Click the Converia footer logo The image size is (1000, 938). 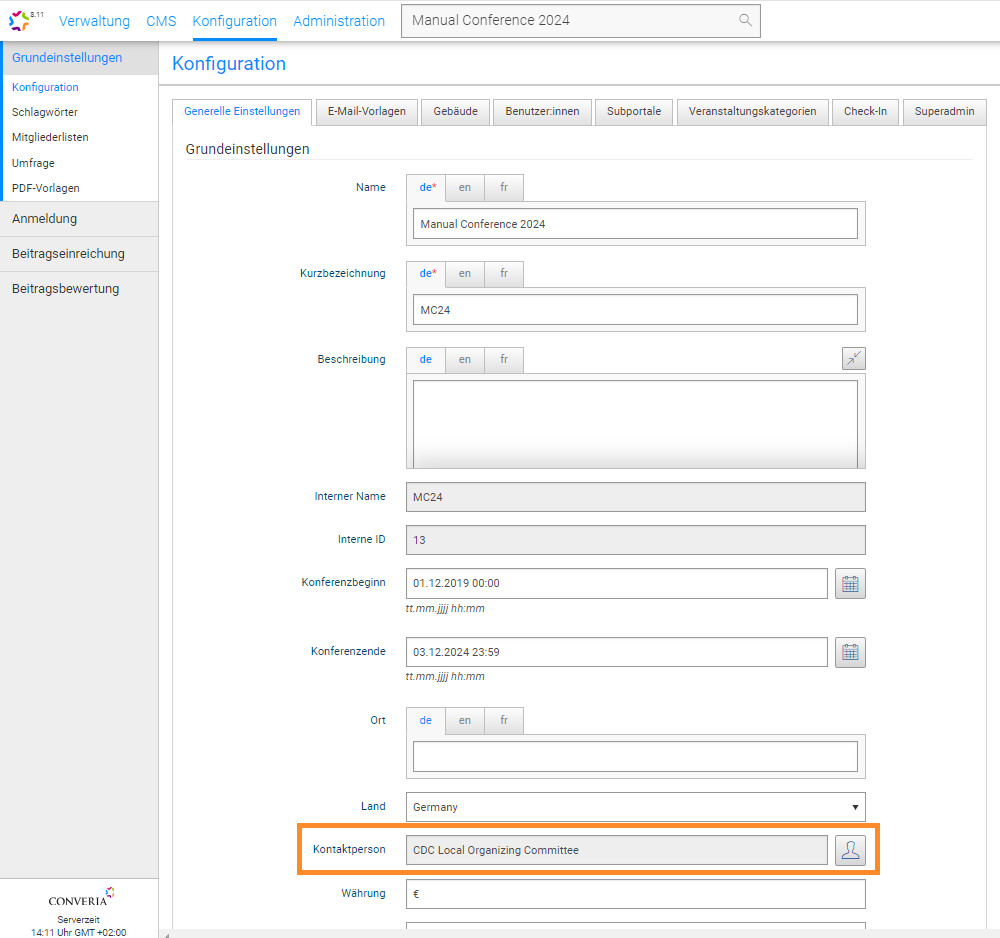pos(80,897)
